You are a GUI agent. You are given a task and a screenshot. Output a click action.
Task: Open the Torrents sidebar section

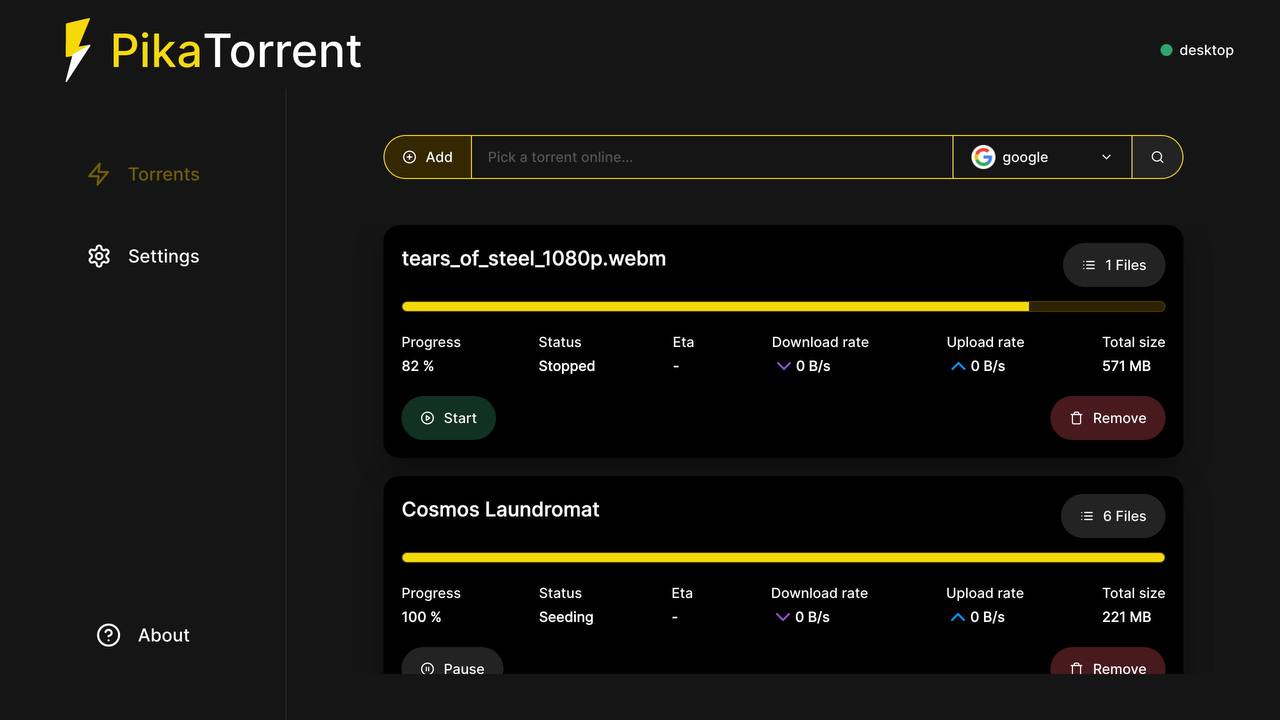(144, 174)
